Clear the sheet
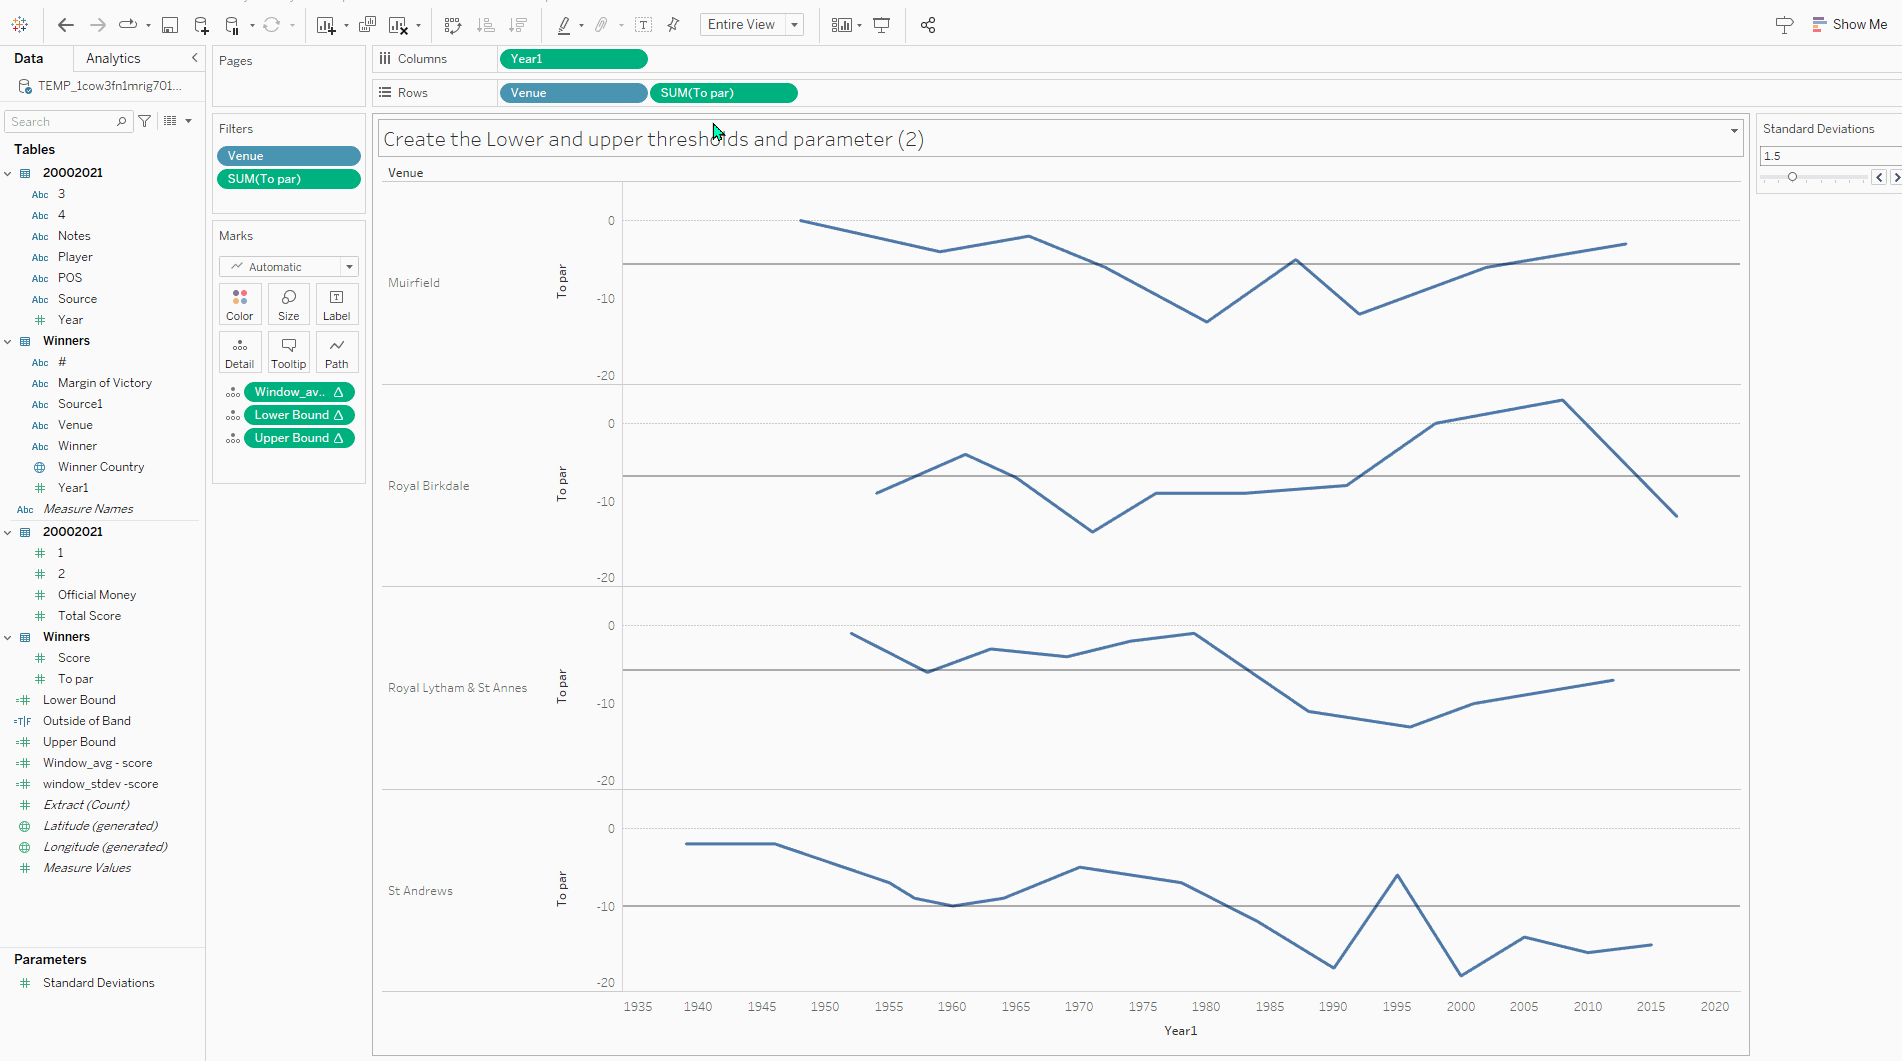Viewport: 1902px width, 1061px height. pos(398,25)
